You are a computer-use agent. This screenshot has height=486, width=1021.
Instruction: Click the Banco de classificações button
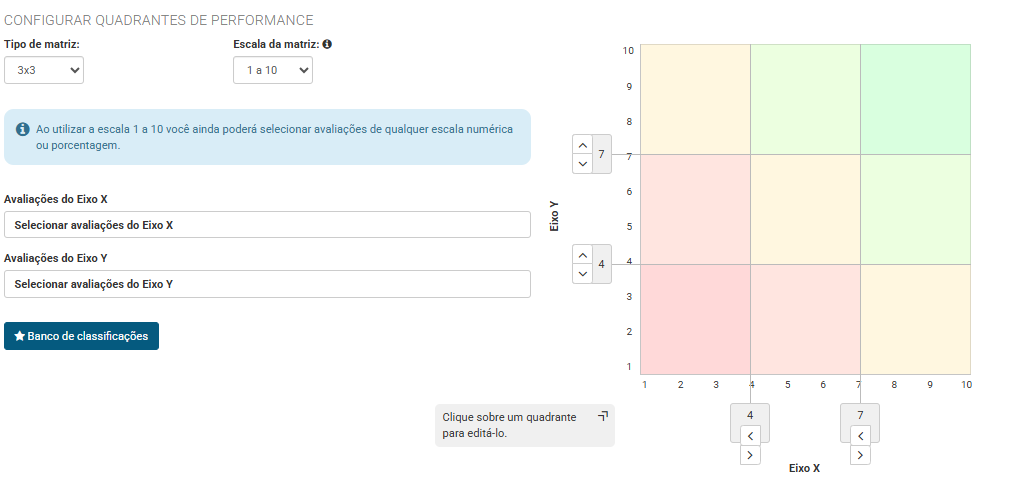[x=81, y=336]
